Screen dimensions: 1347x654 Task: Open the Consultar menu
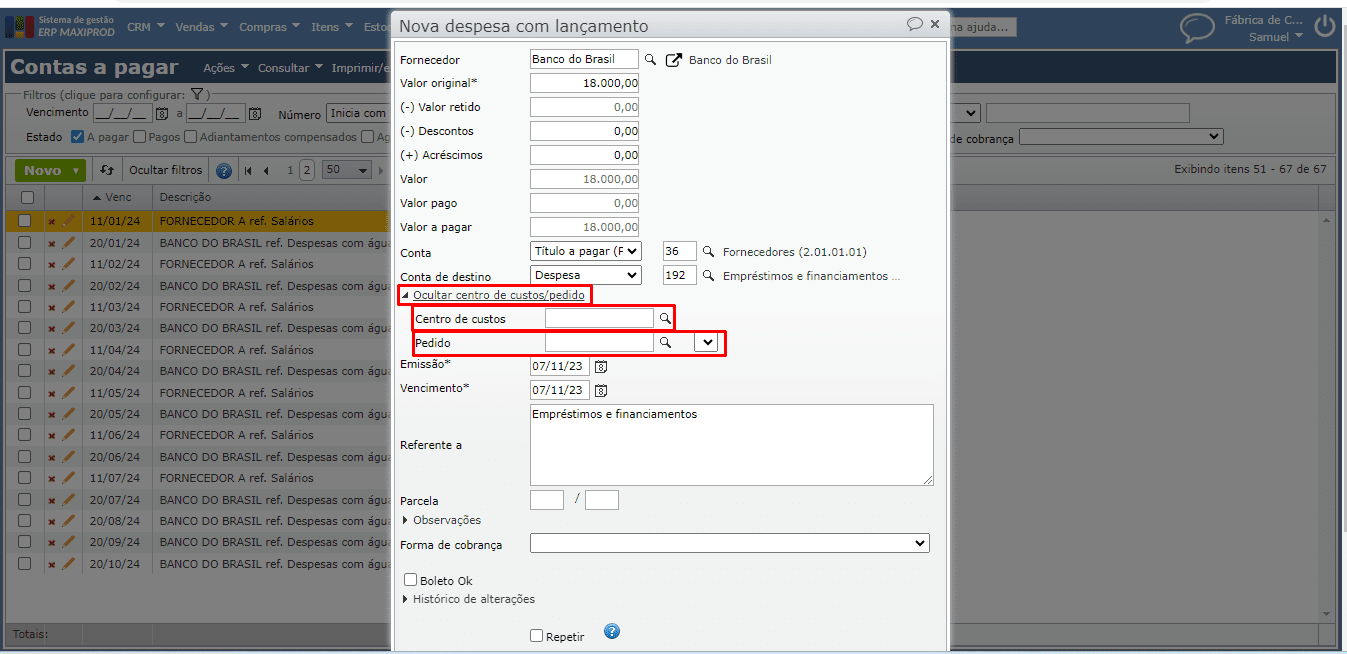pyautogui.click(x=290, y=68)
